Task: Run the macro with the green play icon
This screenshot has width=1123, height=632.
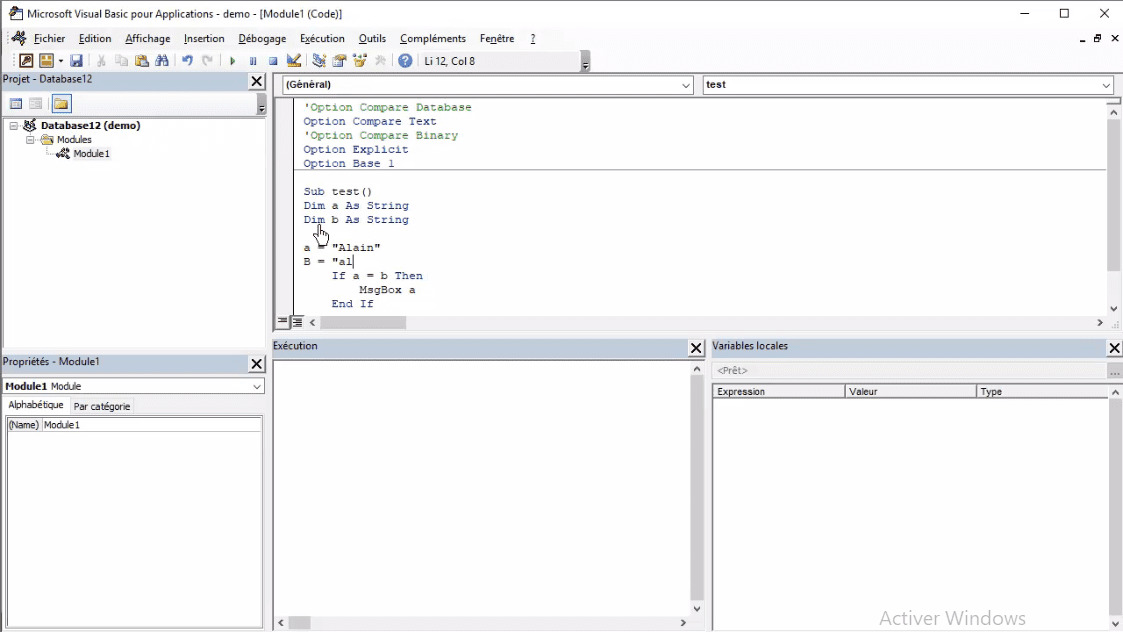Action: pos(232,61)
